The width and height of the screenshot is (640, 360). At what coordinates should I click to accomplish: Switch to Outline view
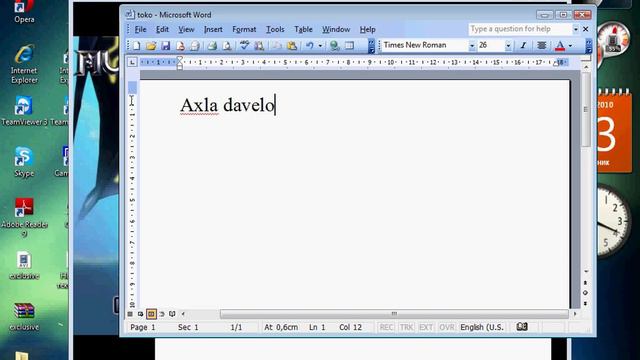click(x=162, y=314)
